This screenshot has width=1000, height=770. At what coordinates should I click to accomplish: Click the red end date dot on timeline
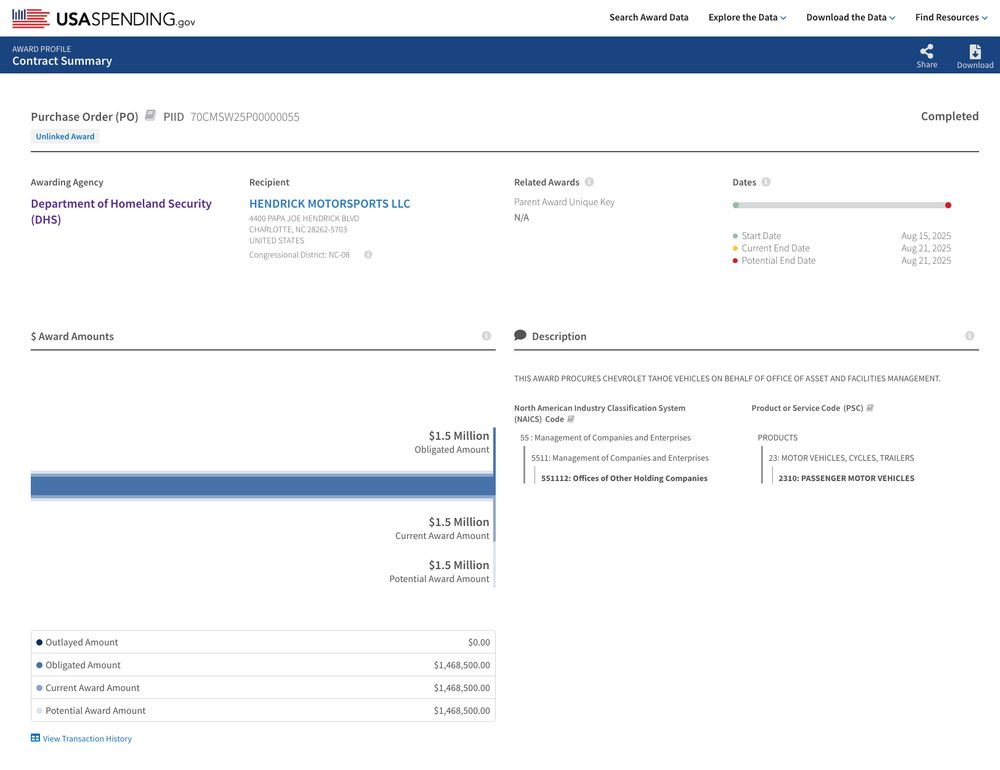948,205
